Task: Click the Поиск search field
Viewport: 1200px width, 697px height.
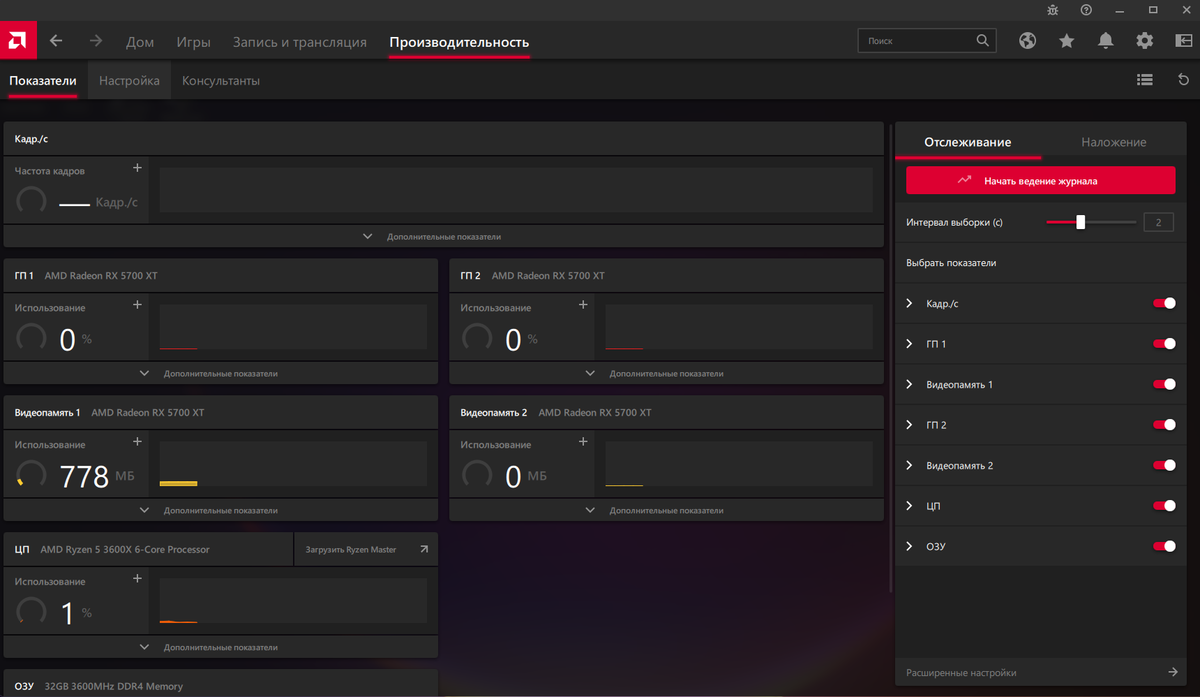Action: point(927,41)
